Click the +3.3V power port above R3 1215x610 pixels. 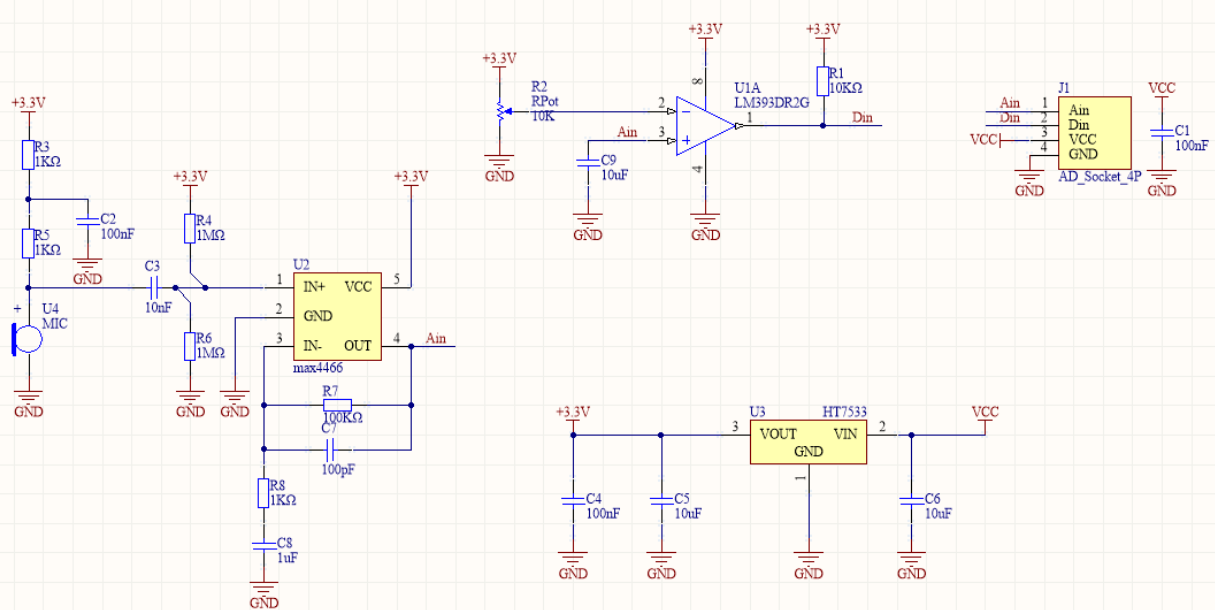pyautogui.click(x=28, y=105)
